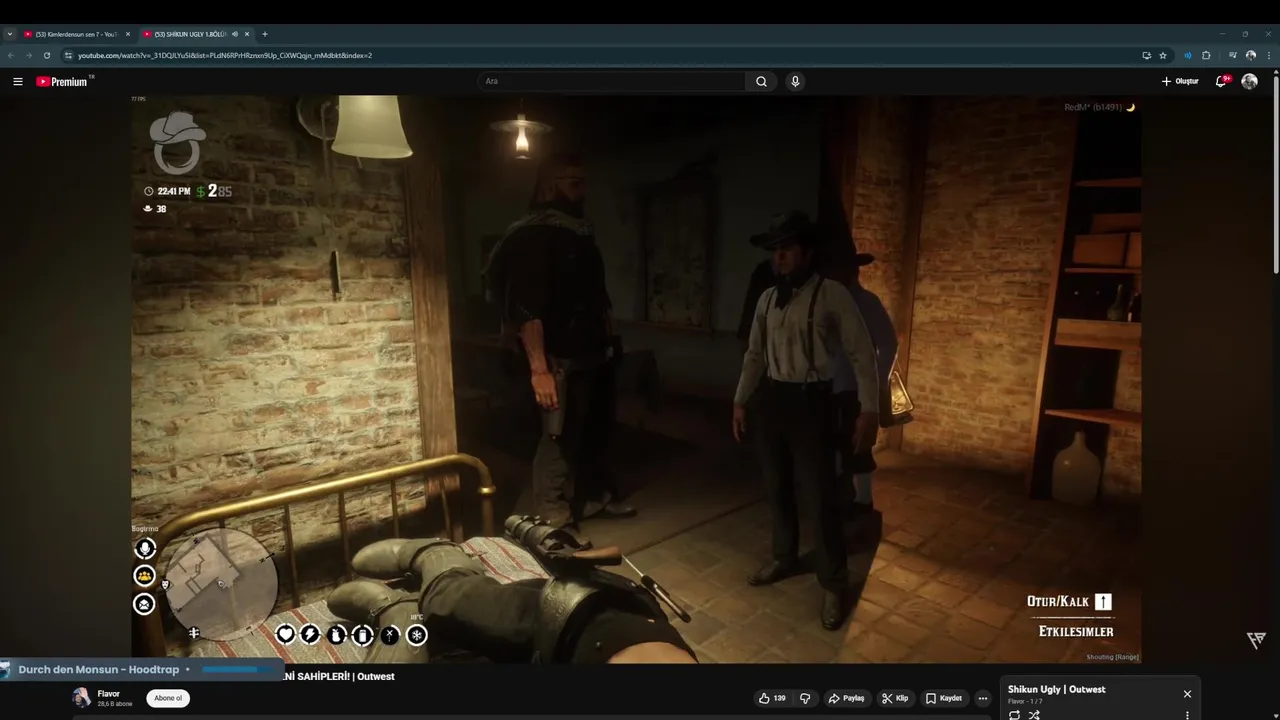Close the Shikun Ugly playlist panel
1280x720 pixels.
click(x=1187, y=694)
